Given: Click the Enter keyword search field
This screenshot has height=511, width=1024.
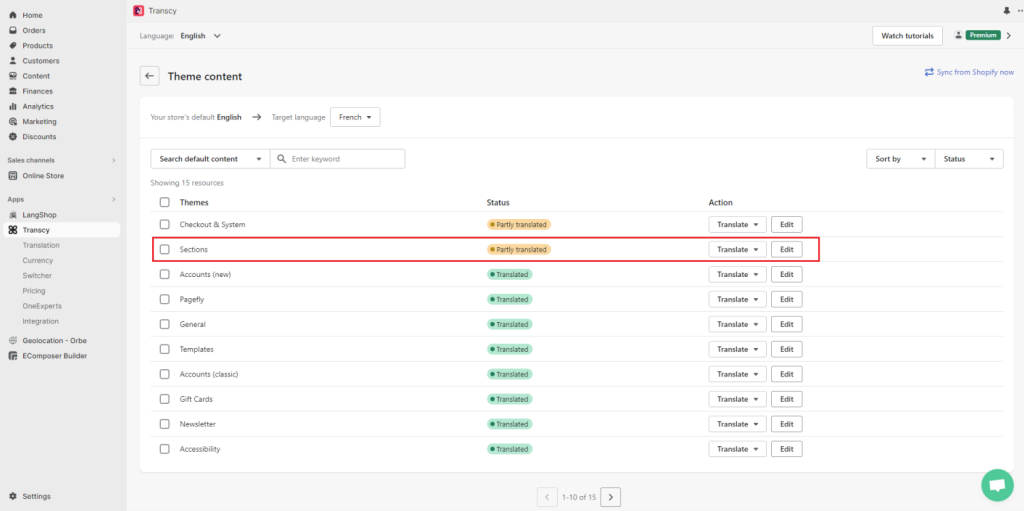Looking at the screenshot, I should (x=338, y=159).
